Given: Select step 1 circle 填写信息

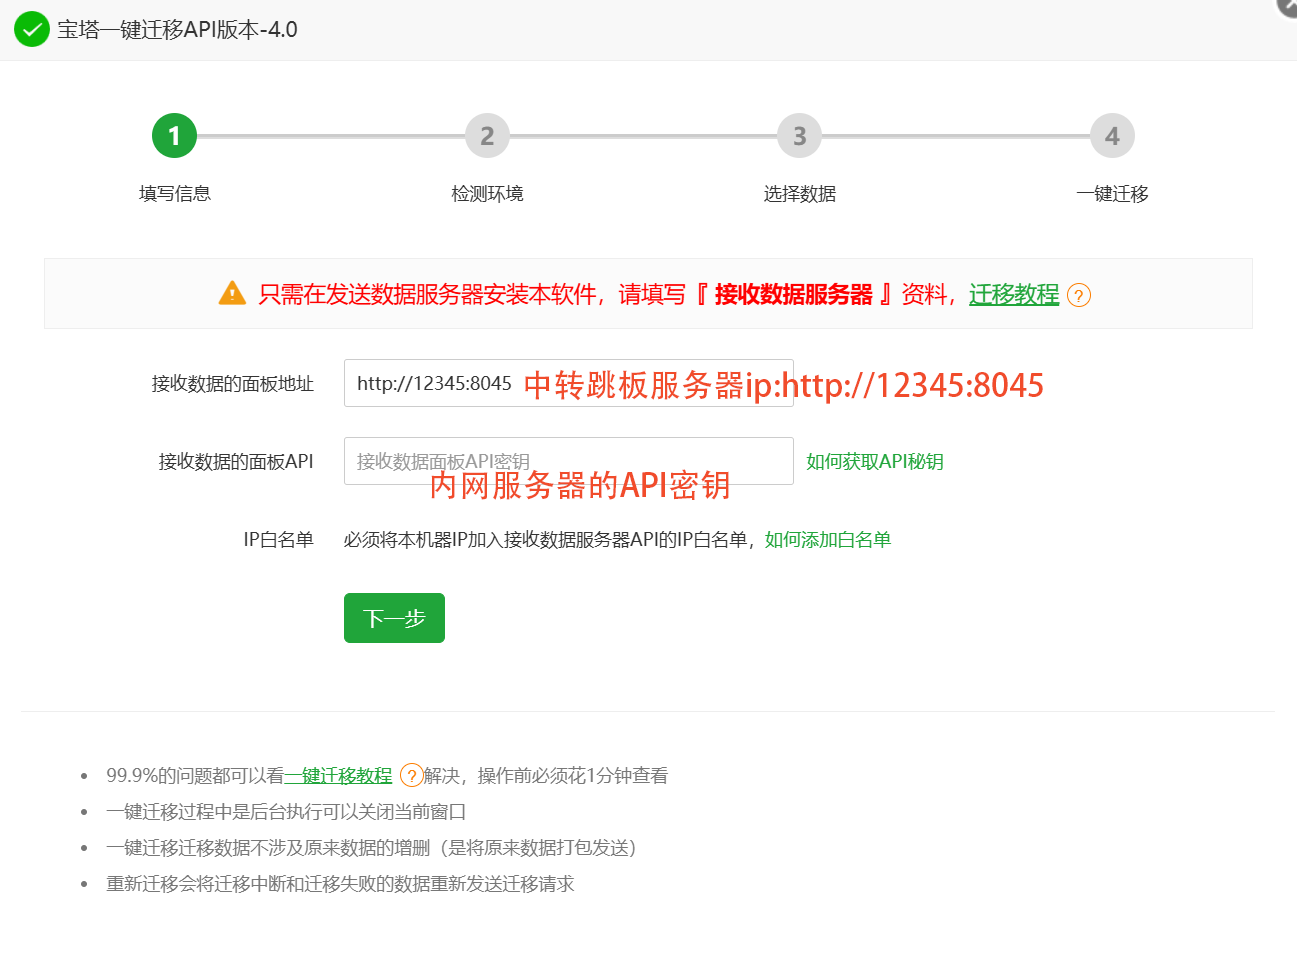Looking at the screenshot, I should coord(174,136).
